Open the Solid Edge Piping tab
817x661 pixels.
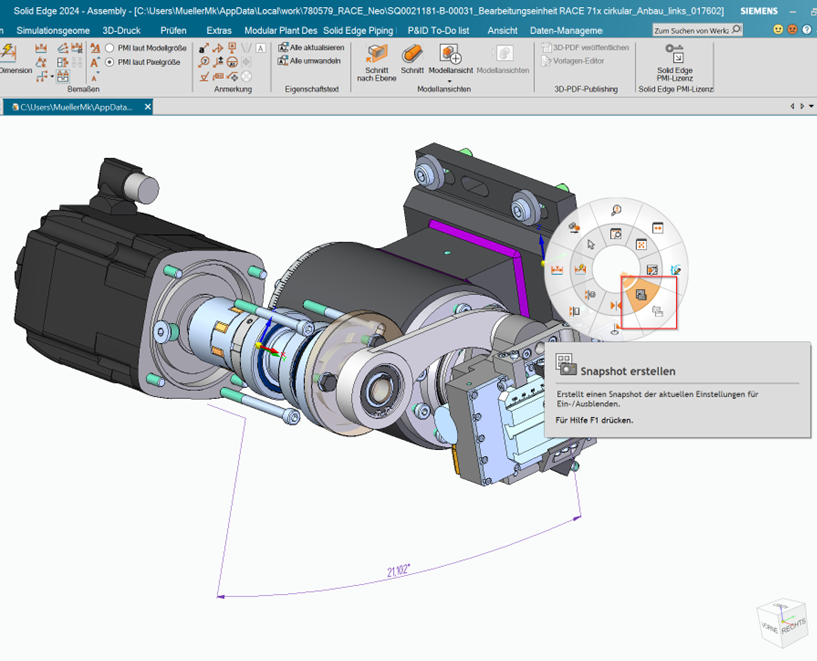[359, 31]
